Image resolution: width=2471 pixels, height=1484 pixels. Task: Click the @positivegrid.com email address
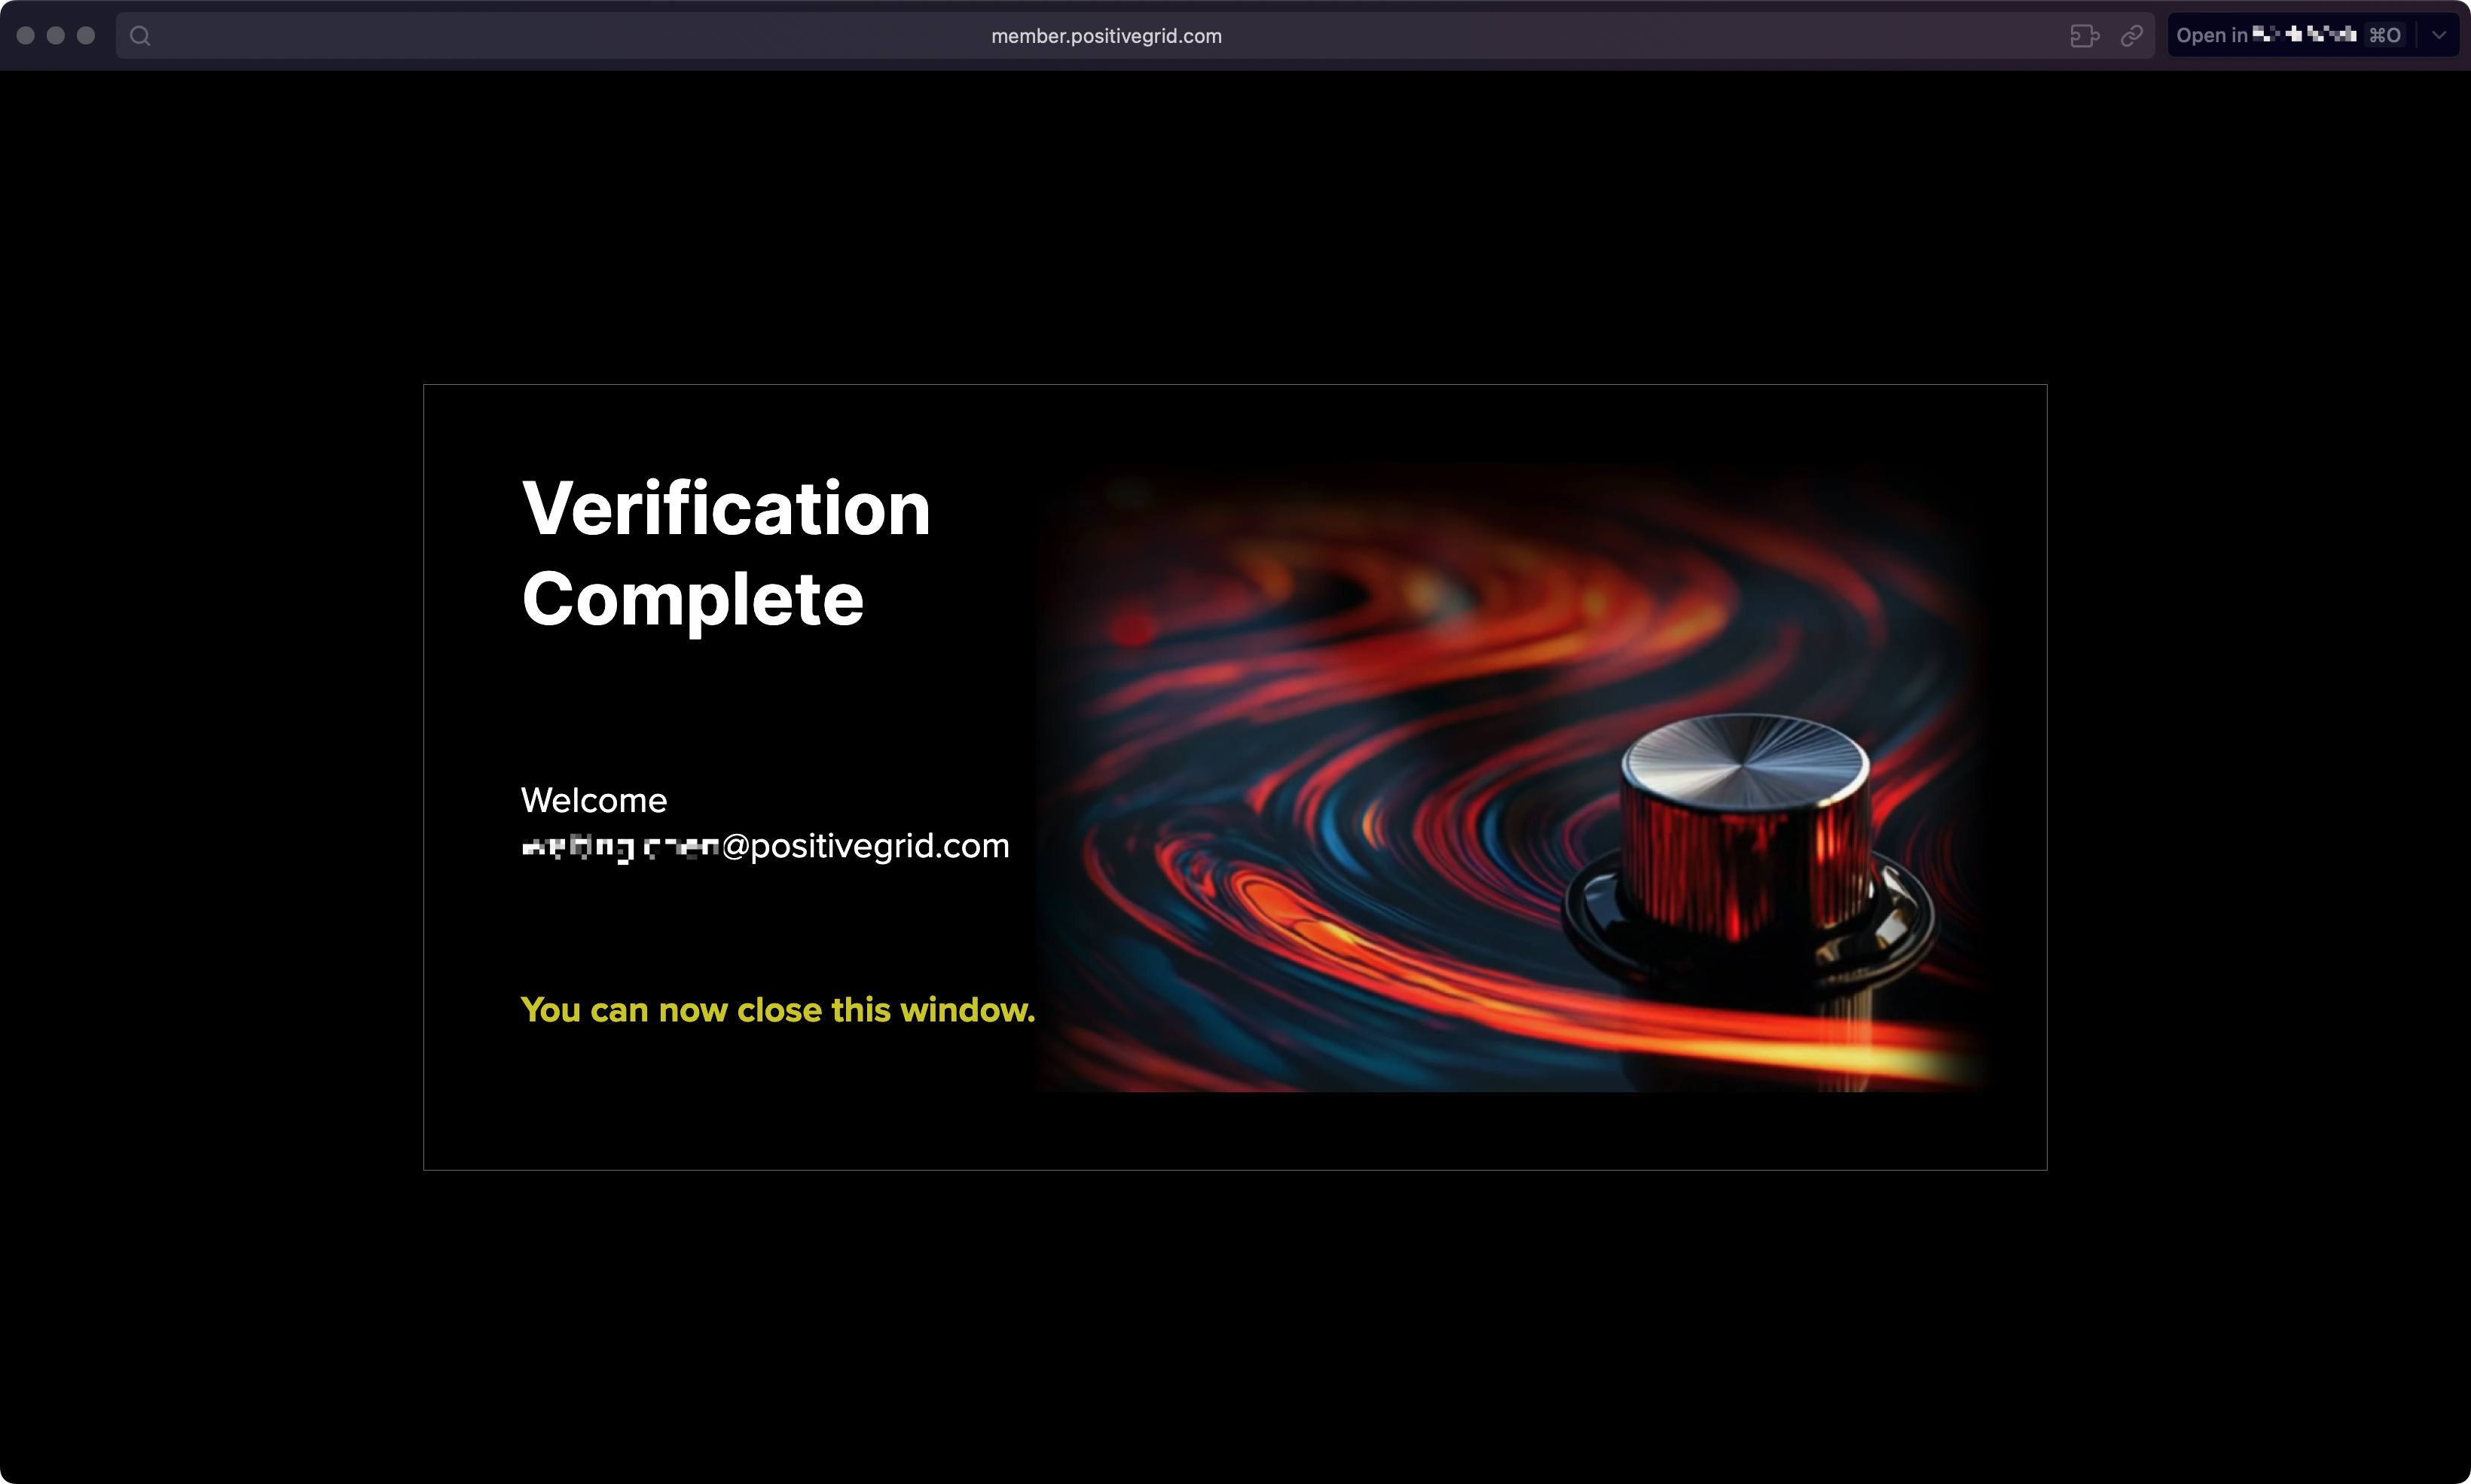click(x=765, y=846)
